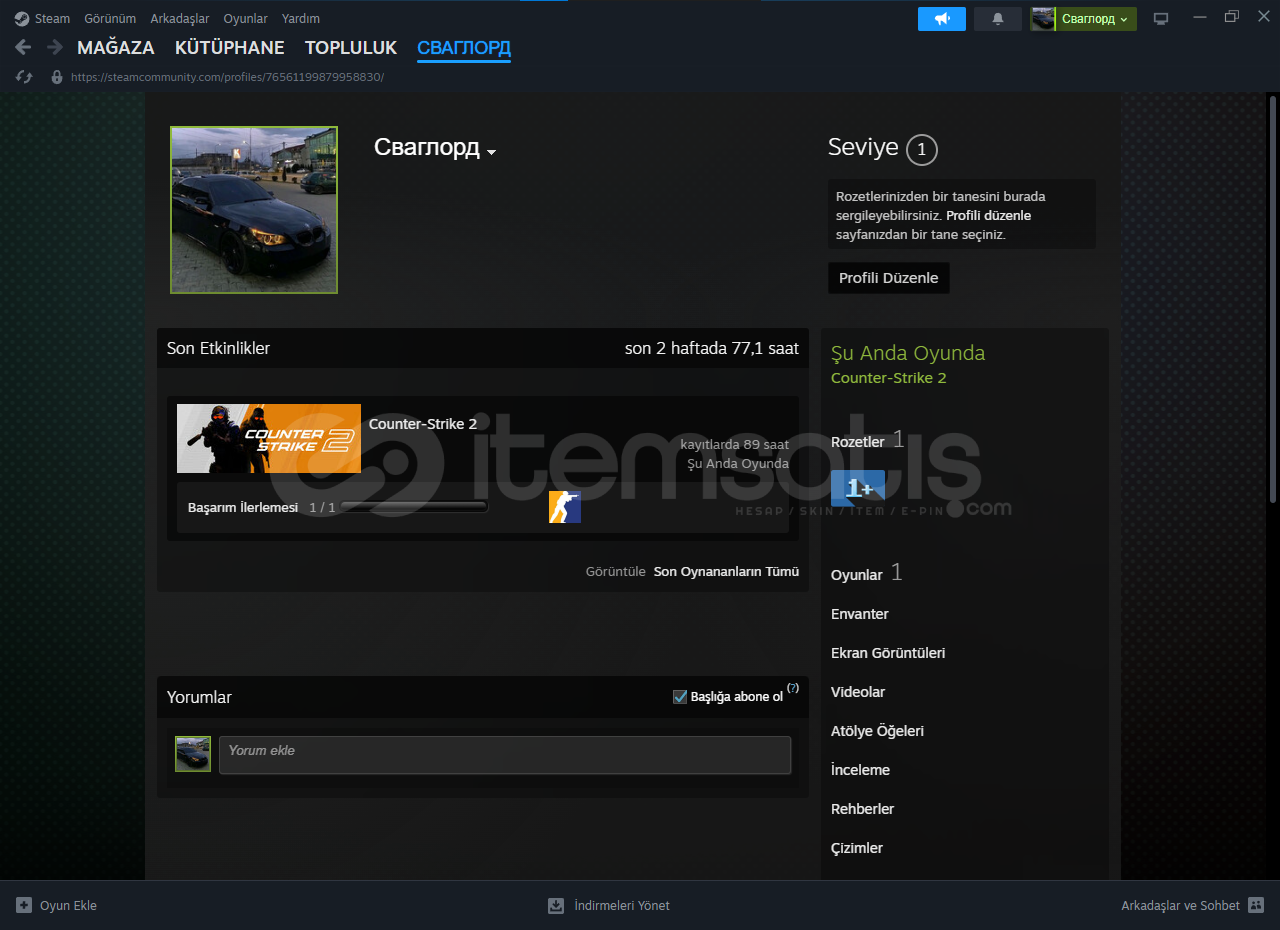Click the Oyun Ekle plus icon

tap(24, 905)
